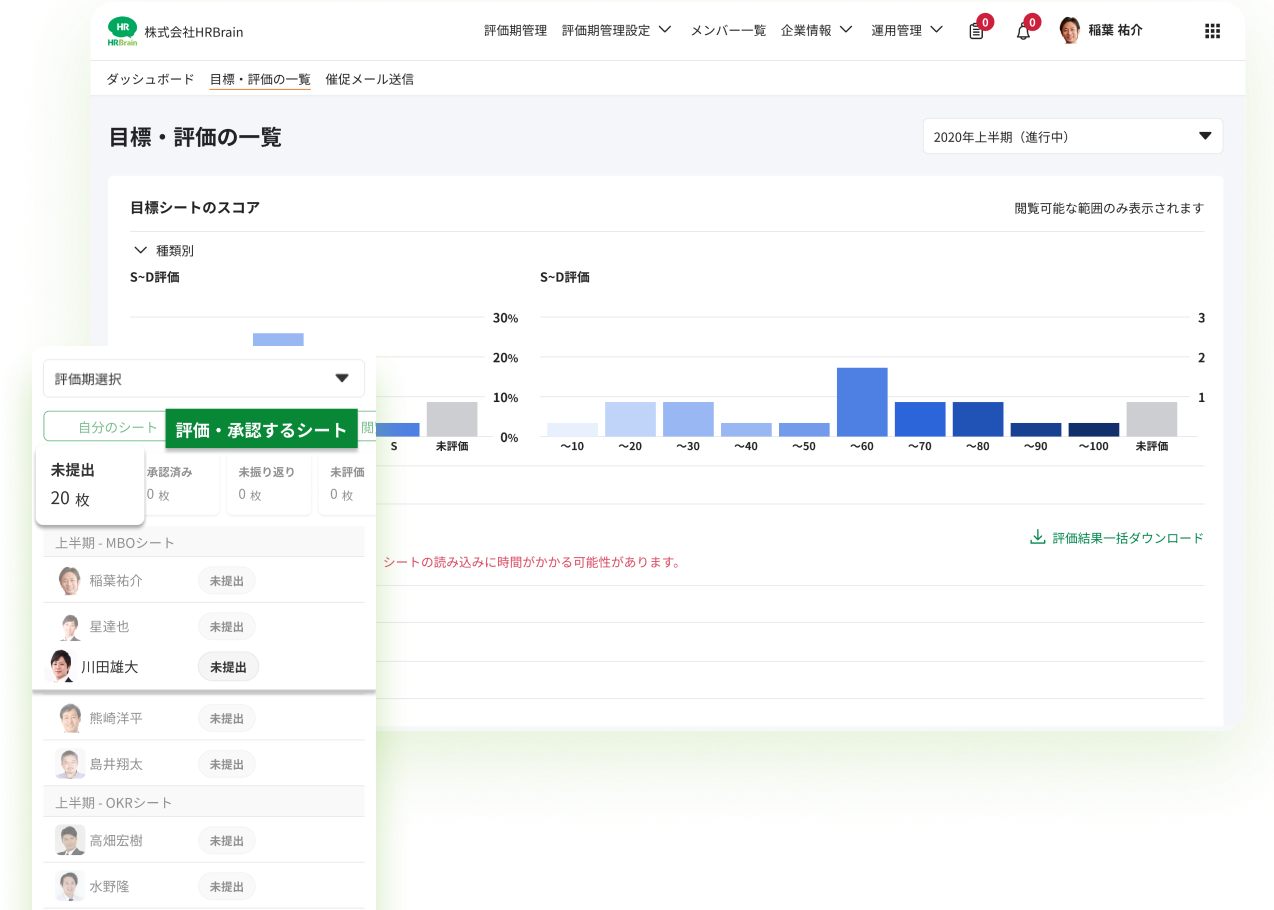Image resolution: width=1274 pixels, height=910 pixels.
Task: Collapse the 種類別 chart section
Action: click(140, 249)
